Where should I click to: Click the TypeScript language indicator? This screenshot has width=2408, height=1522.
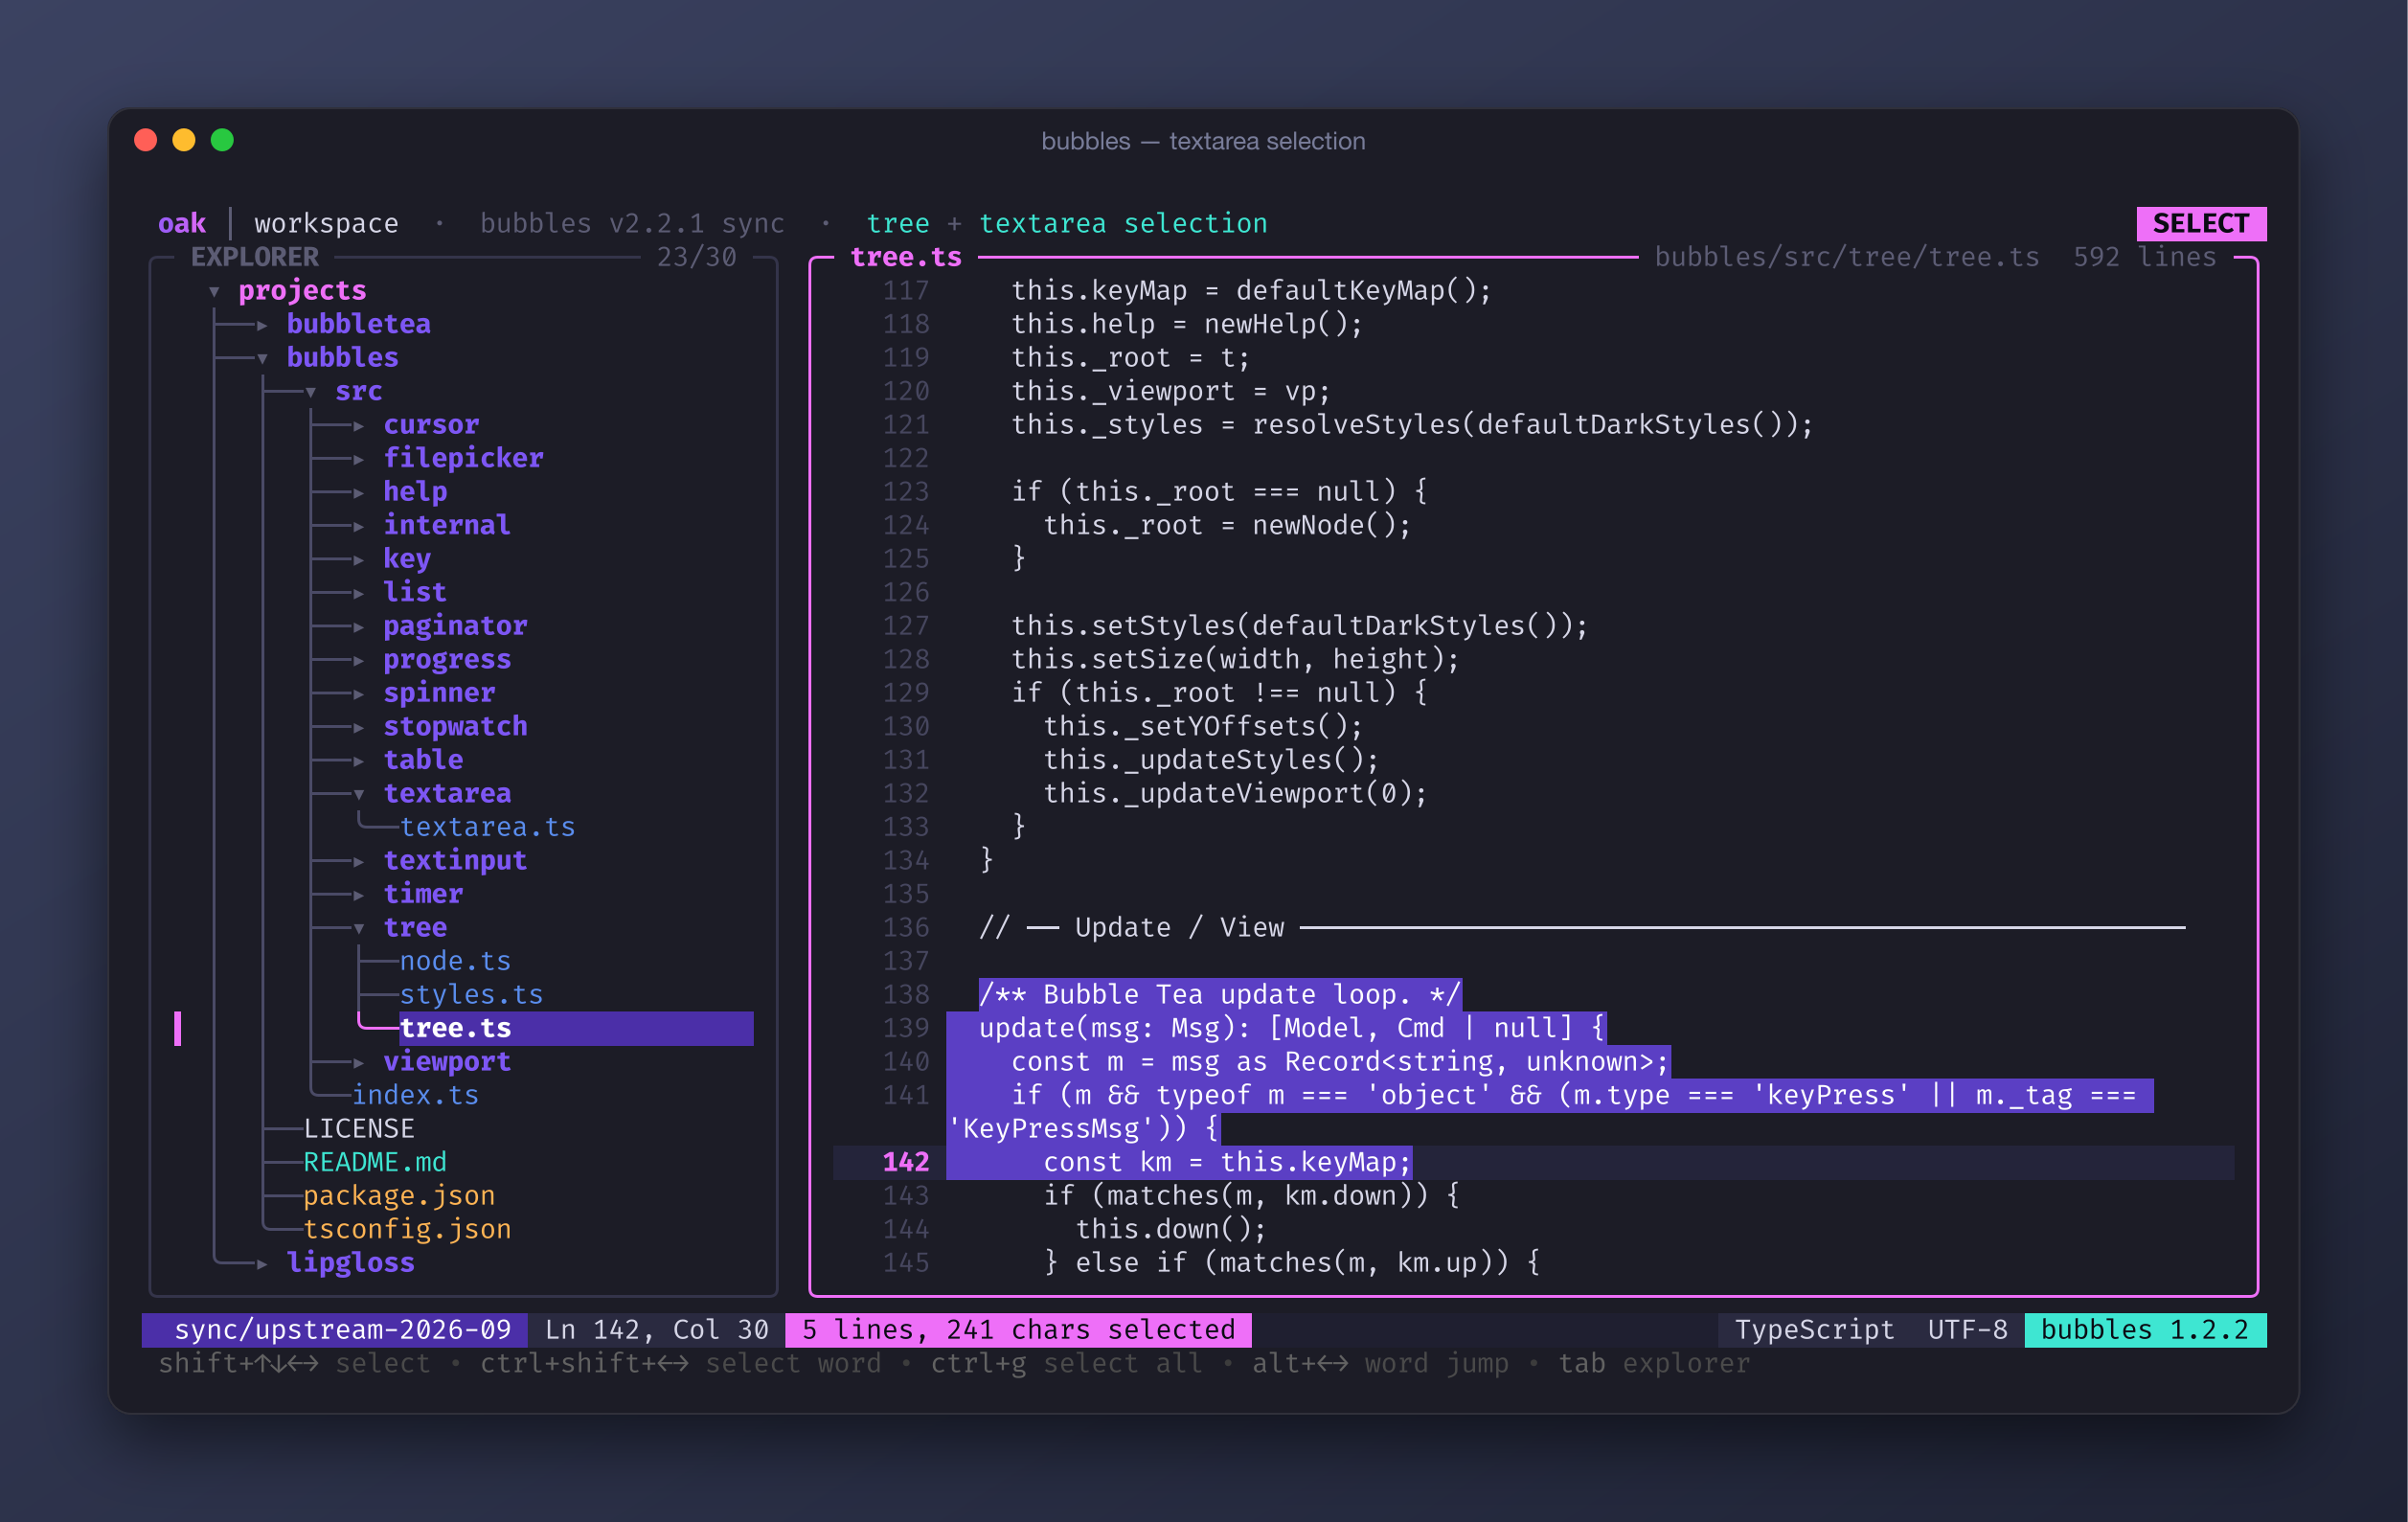[1815, 1330]
